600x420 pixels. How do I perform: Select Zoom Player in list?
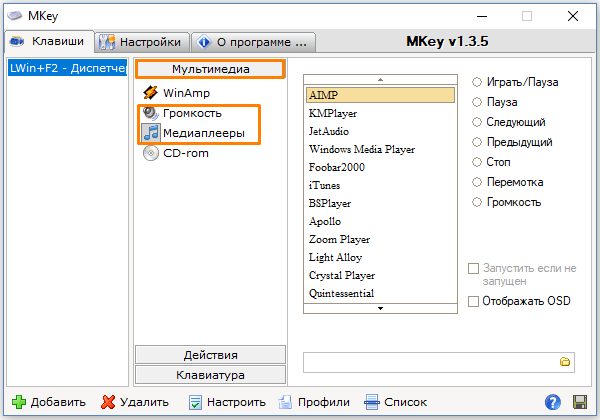coord(380,239)
